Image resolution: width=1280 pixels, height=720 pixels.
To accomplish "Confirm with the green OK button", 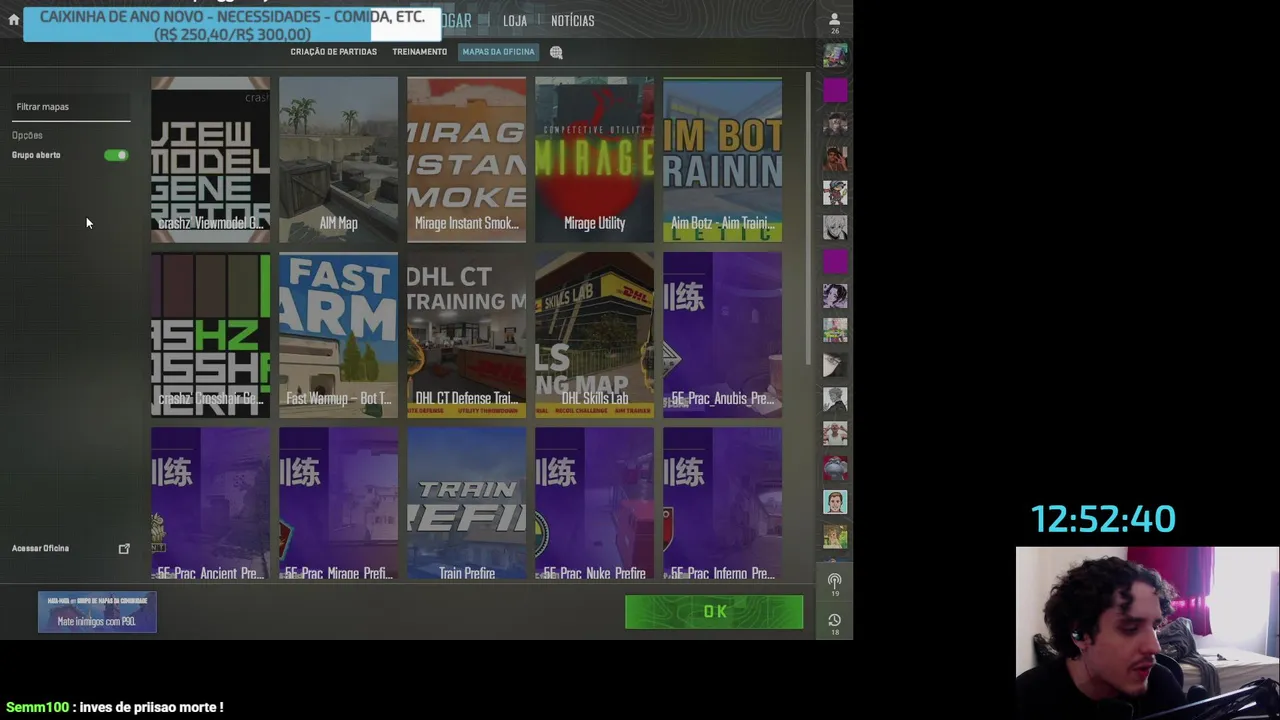I will pos(714,612).
